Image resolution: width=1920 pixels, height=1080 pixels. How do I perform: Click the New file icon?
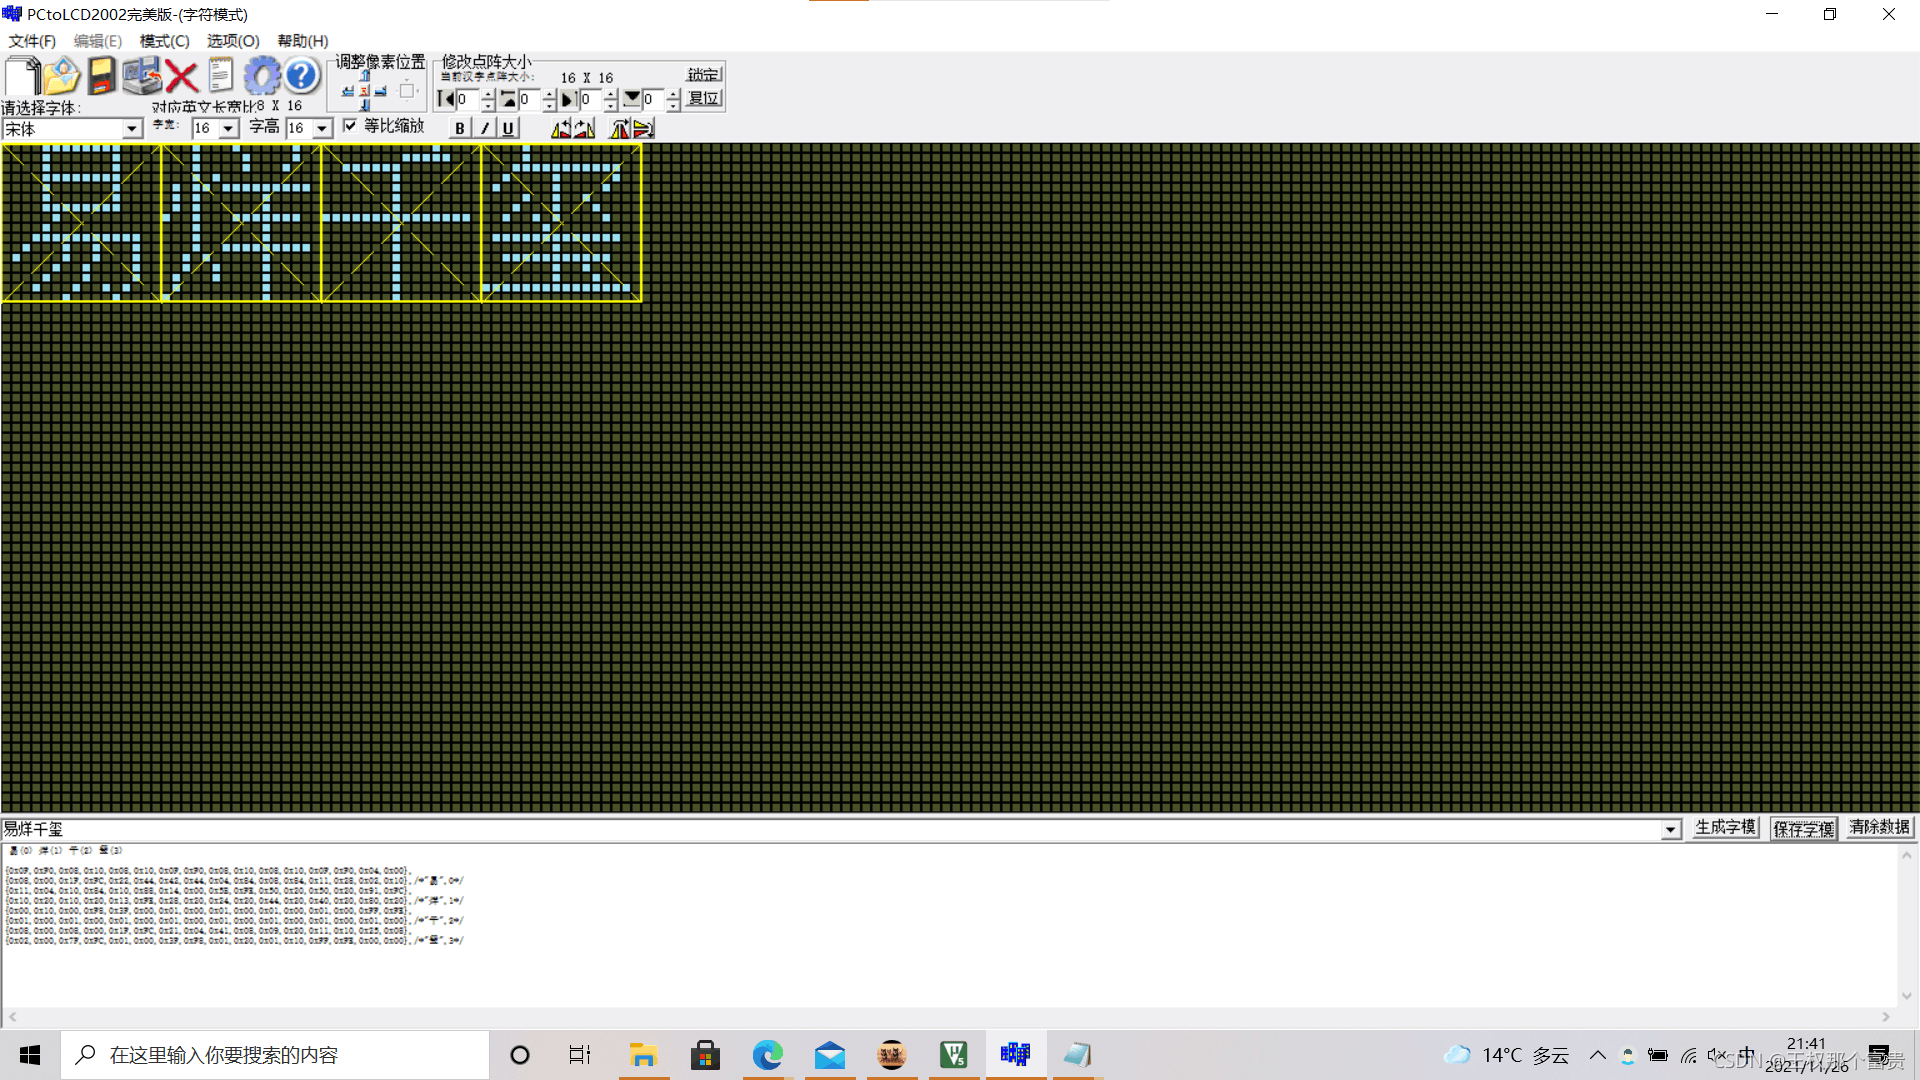tap(22, 76)
